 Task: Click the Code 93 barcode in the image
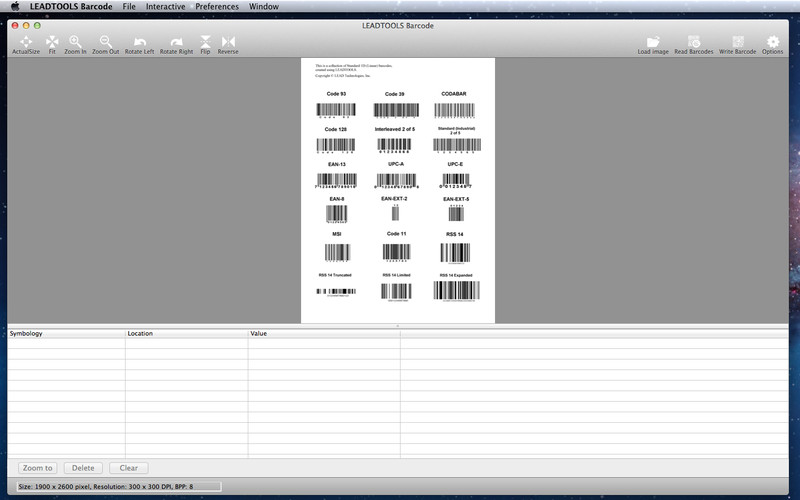click(336, 110)
